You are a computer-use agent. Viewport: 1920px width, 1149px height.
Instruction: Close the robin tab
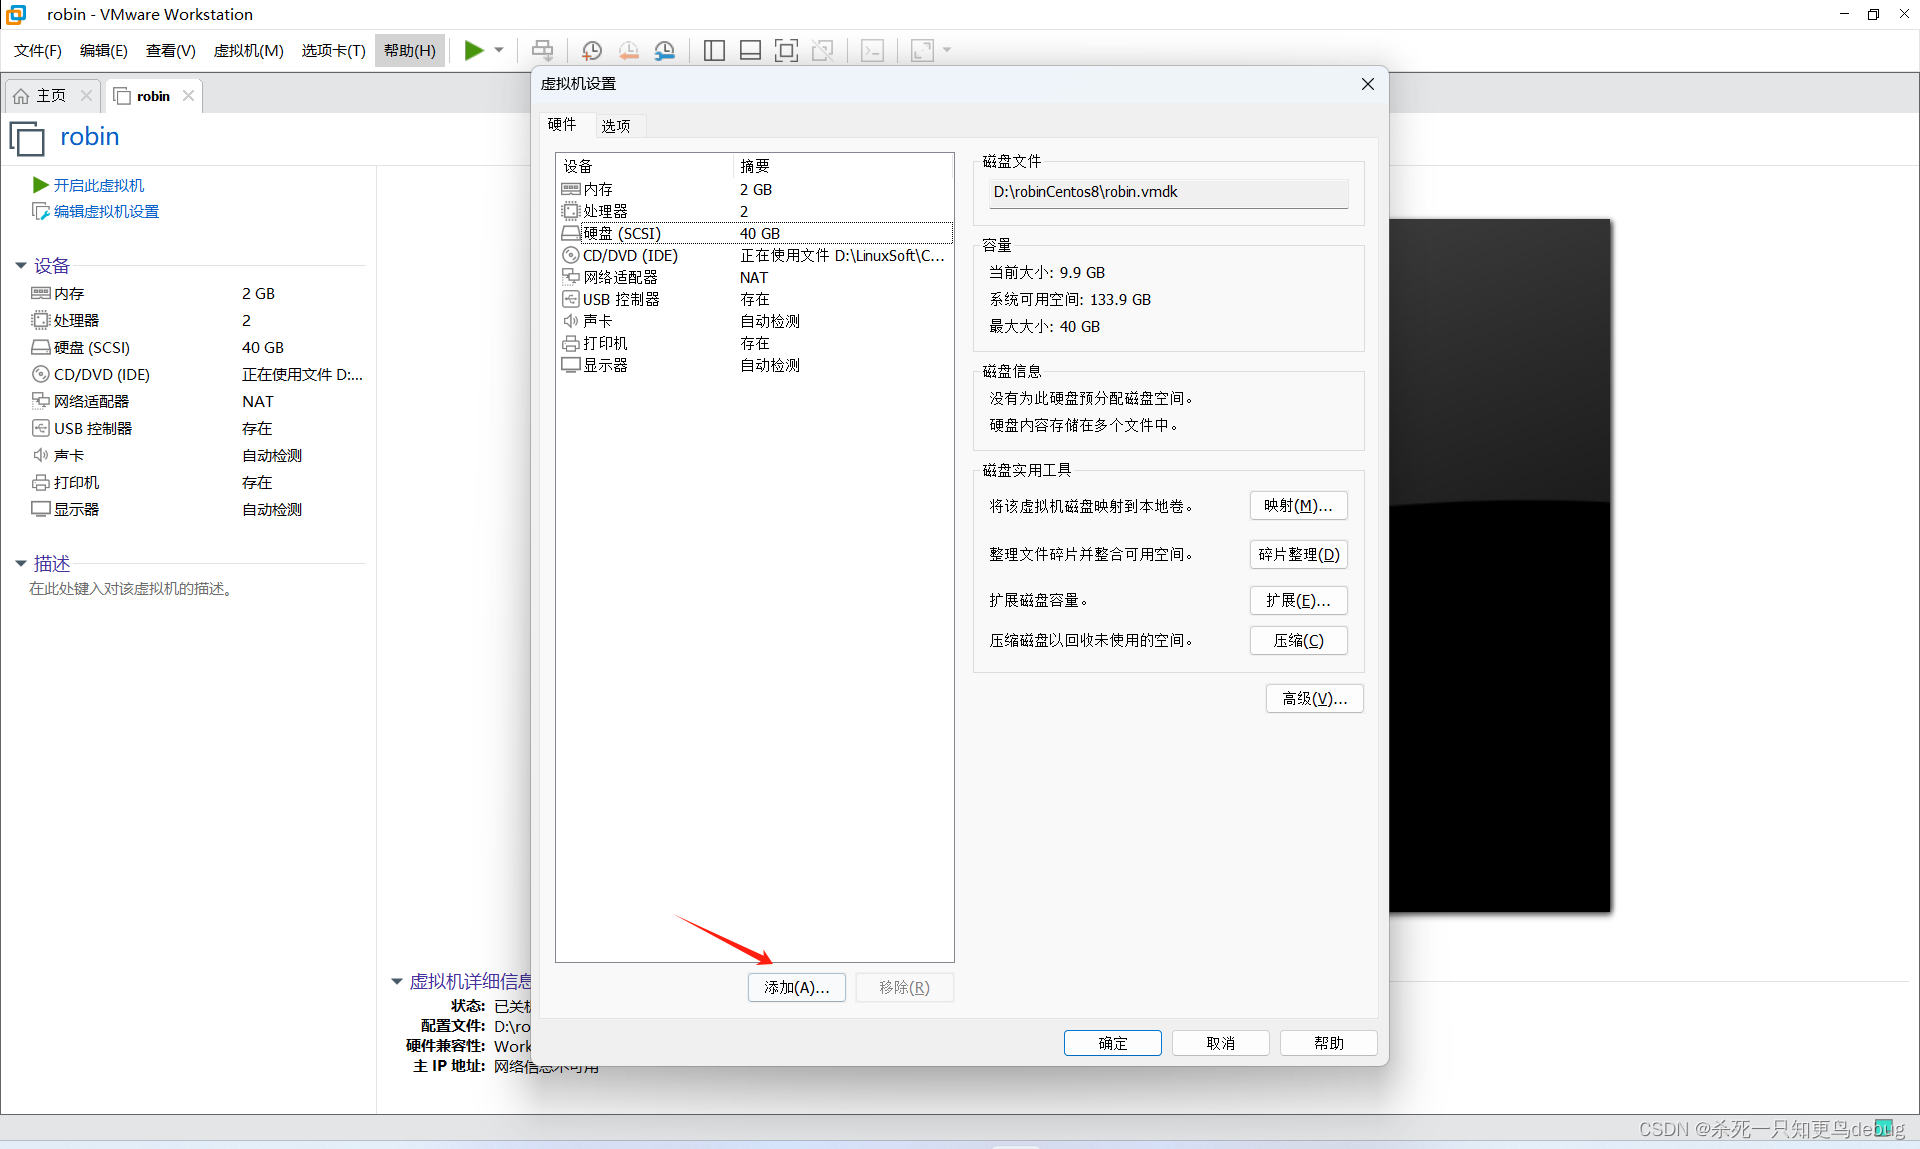[x=189, y=96]
